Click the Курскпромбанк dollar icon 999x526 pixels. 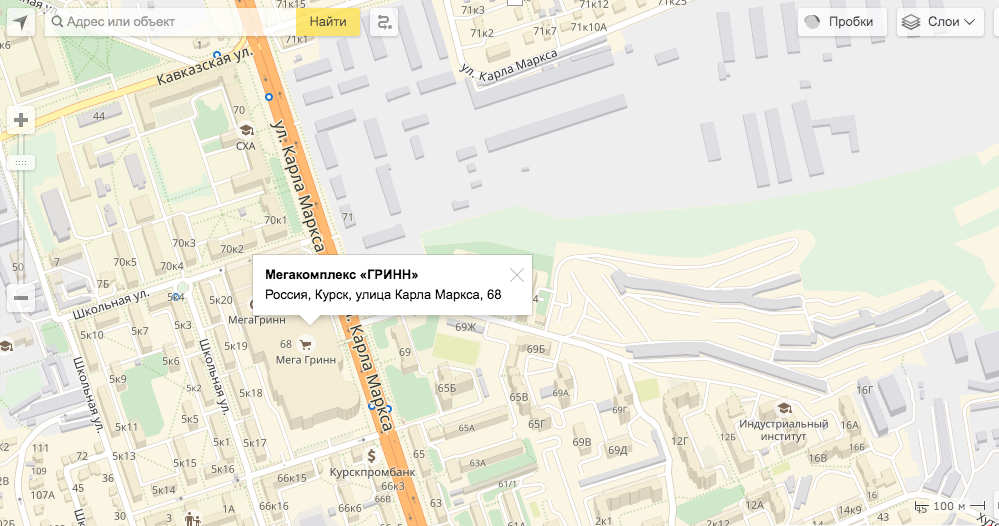coord(371,456)
